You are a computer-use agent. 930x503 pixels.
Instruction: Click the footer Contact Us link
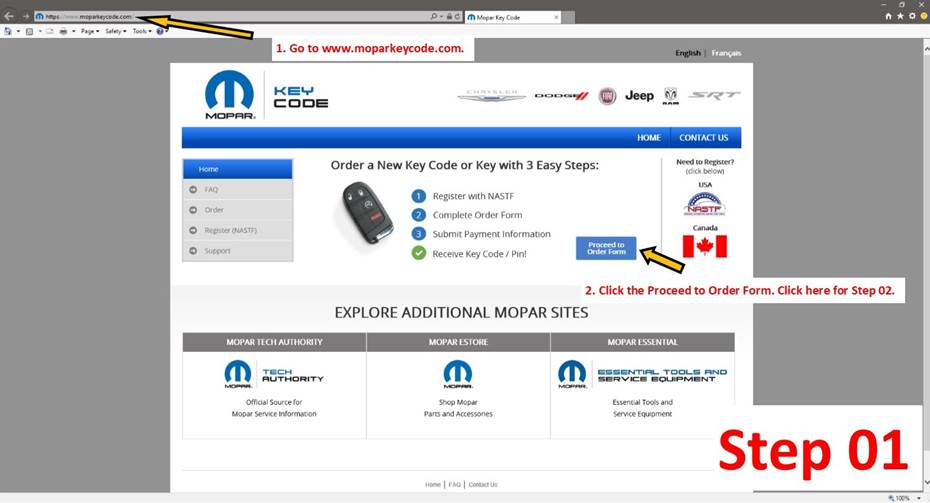(x=483, y=485)
